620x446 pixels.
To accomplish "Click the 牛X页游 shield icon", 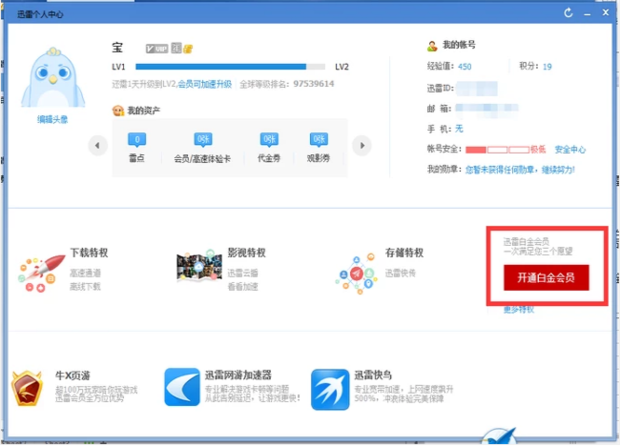I will (26, 388).
